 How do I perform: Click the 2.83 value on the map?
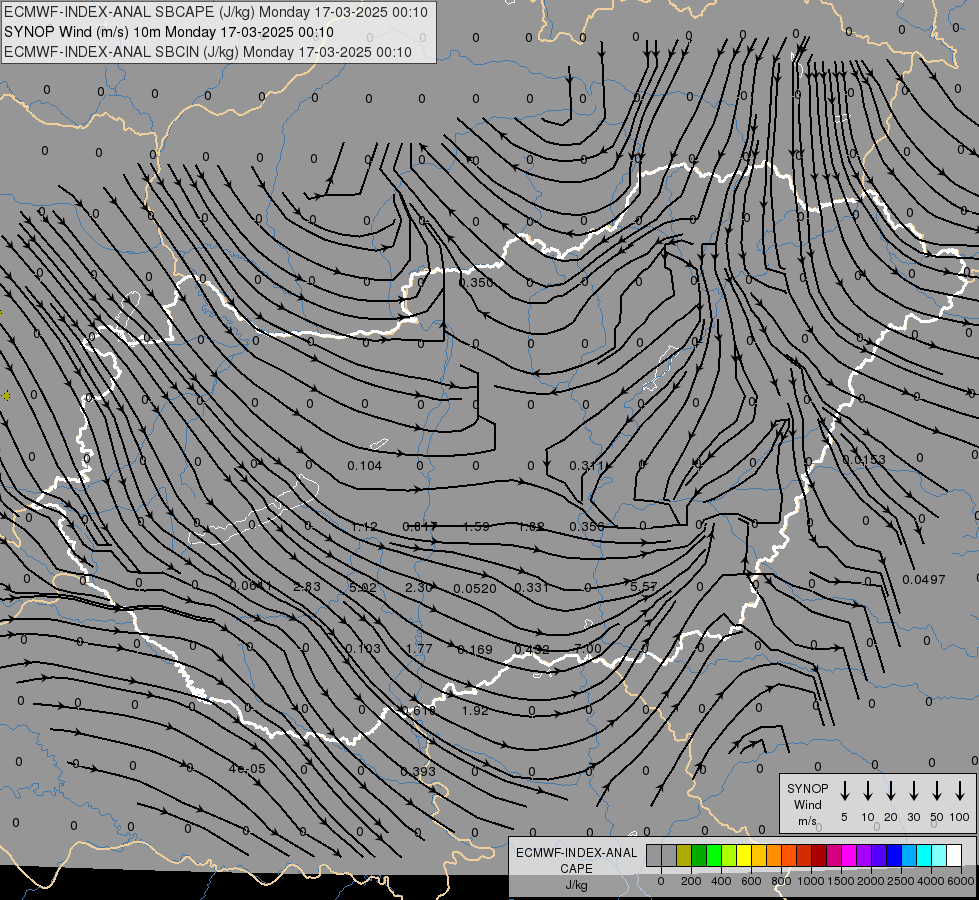307,586
